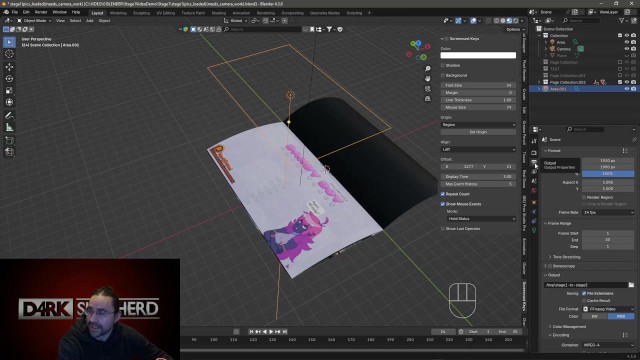Click the RGB color mode button

621,316
